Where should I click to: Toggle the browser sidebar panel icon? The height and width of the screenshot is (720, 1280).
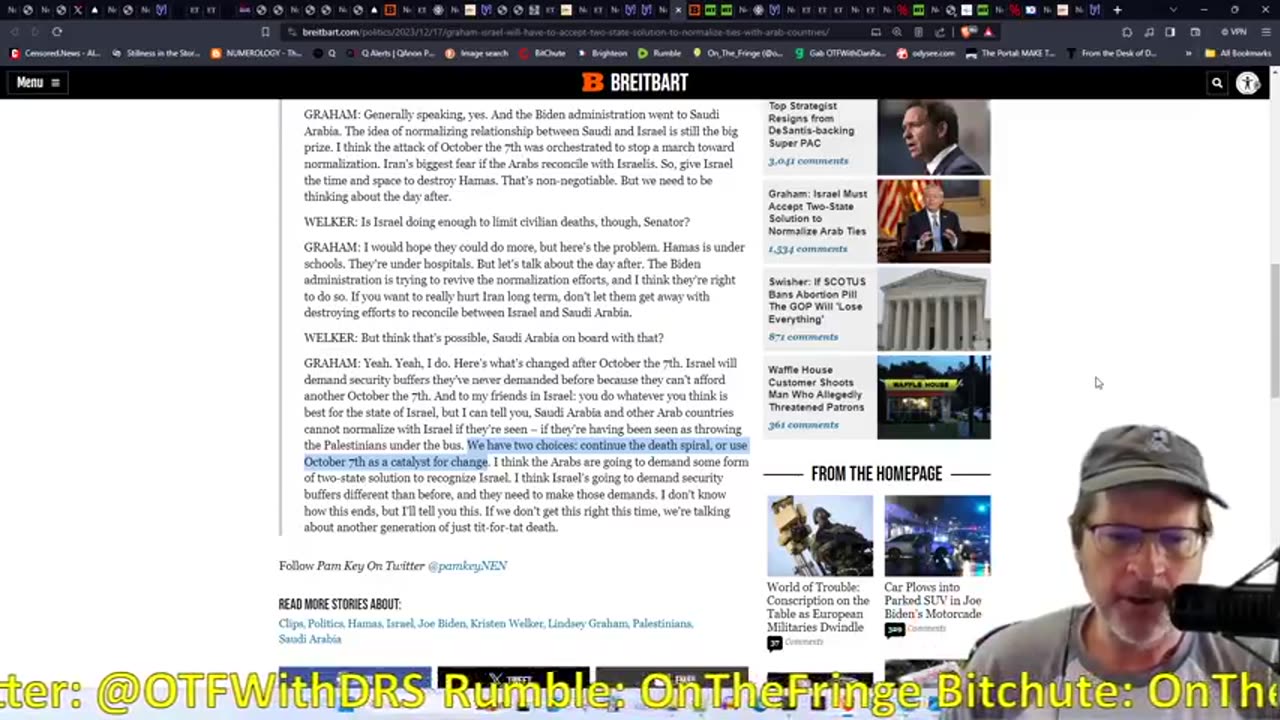[x=1170, y=32]
